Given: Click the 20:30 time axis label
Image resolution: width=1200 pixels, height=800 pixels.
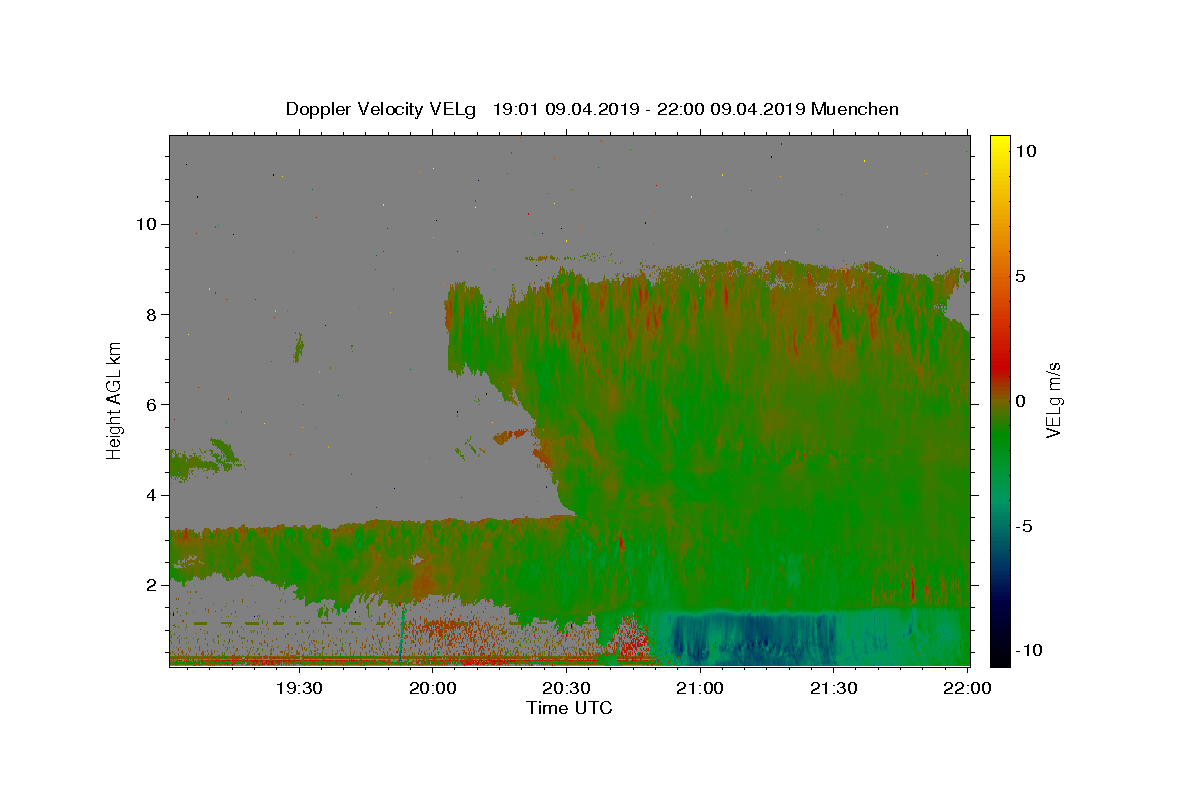Looking at the screenshot, I should coord(566,688).
